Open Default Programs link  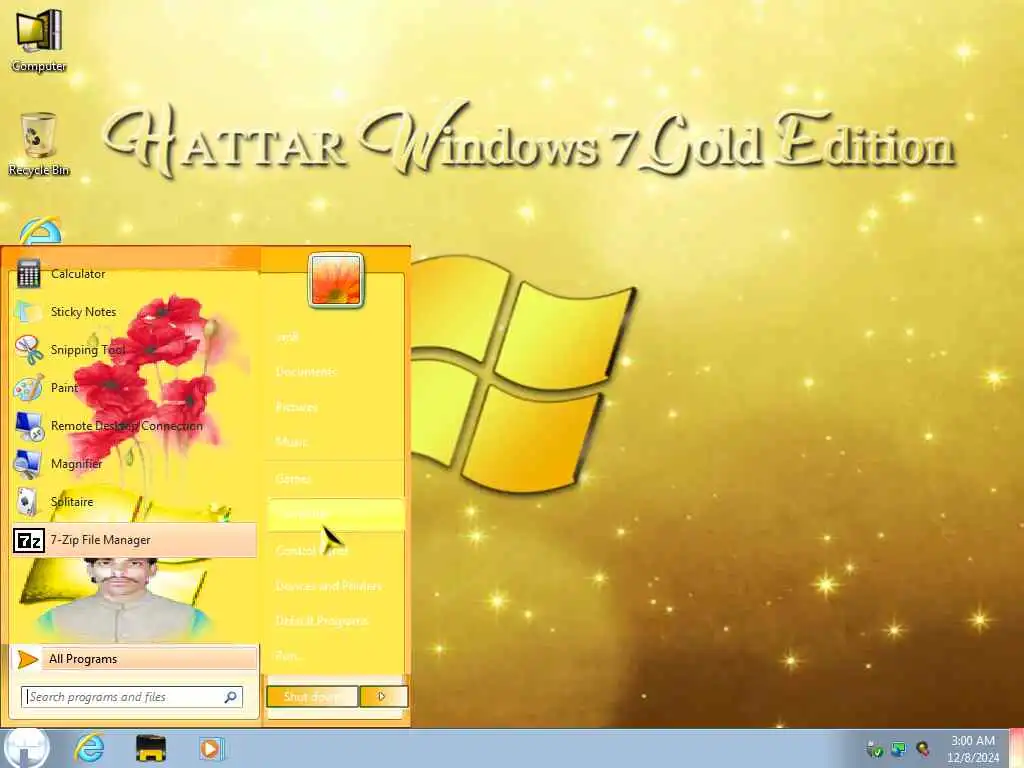click(321, 620)
